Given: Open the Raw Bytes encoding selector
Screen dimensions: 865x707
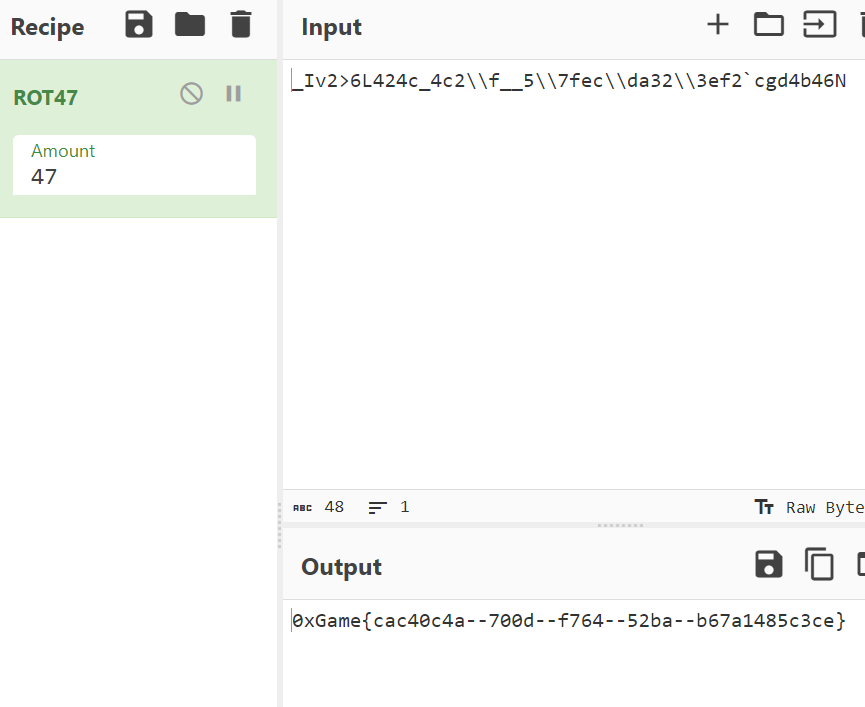Looking at the screenshot, I should pyautogui.click(x=810, y=507).
